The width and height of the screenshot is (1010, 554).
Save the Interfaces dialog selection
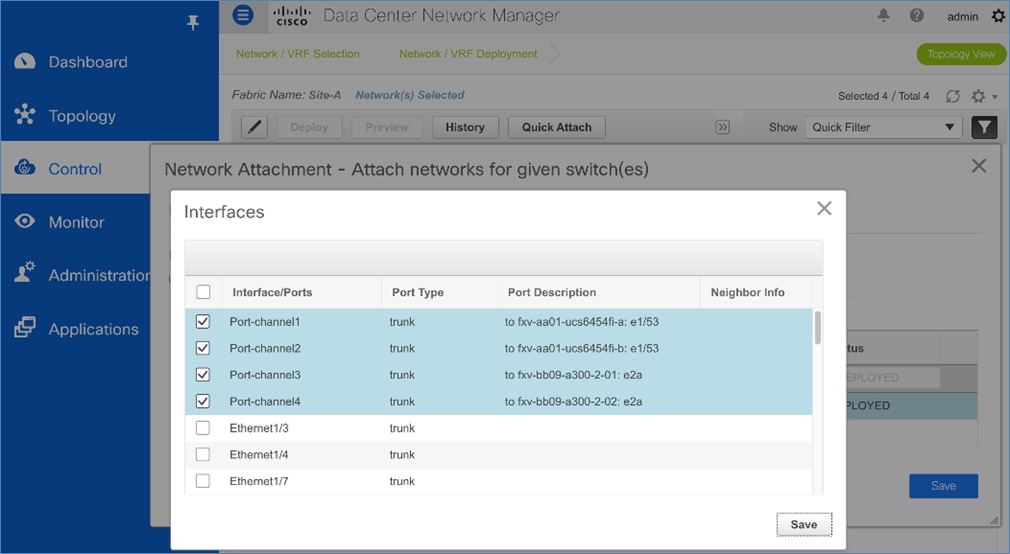pyautogui.click(x=804, y=524)
